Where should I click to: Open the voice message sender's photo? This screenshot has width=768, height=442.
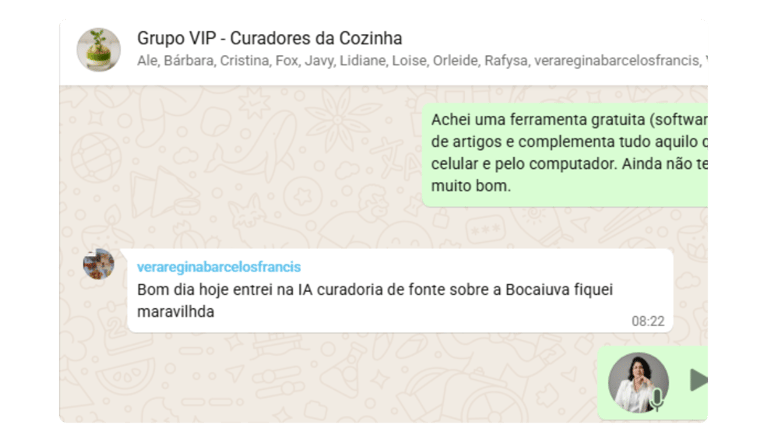coord(638,382)
